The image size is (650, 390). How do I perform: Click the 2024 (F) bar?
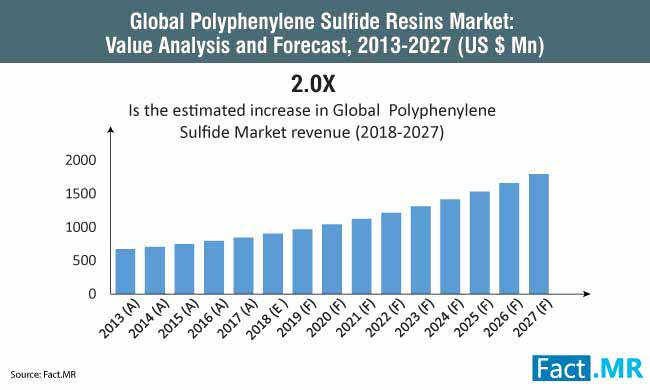(450, 247)
